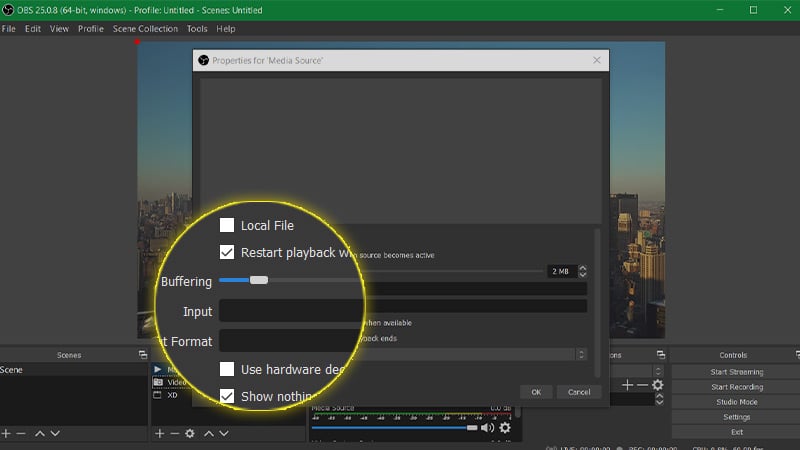Select the 'XD' source row
Screen dimensions: 800x450
coord(172,395)
